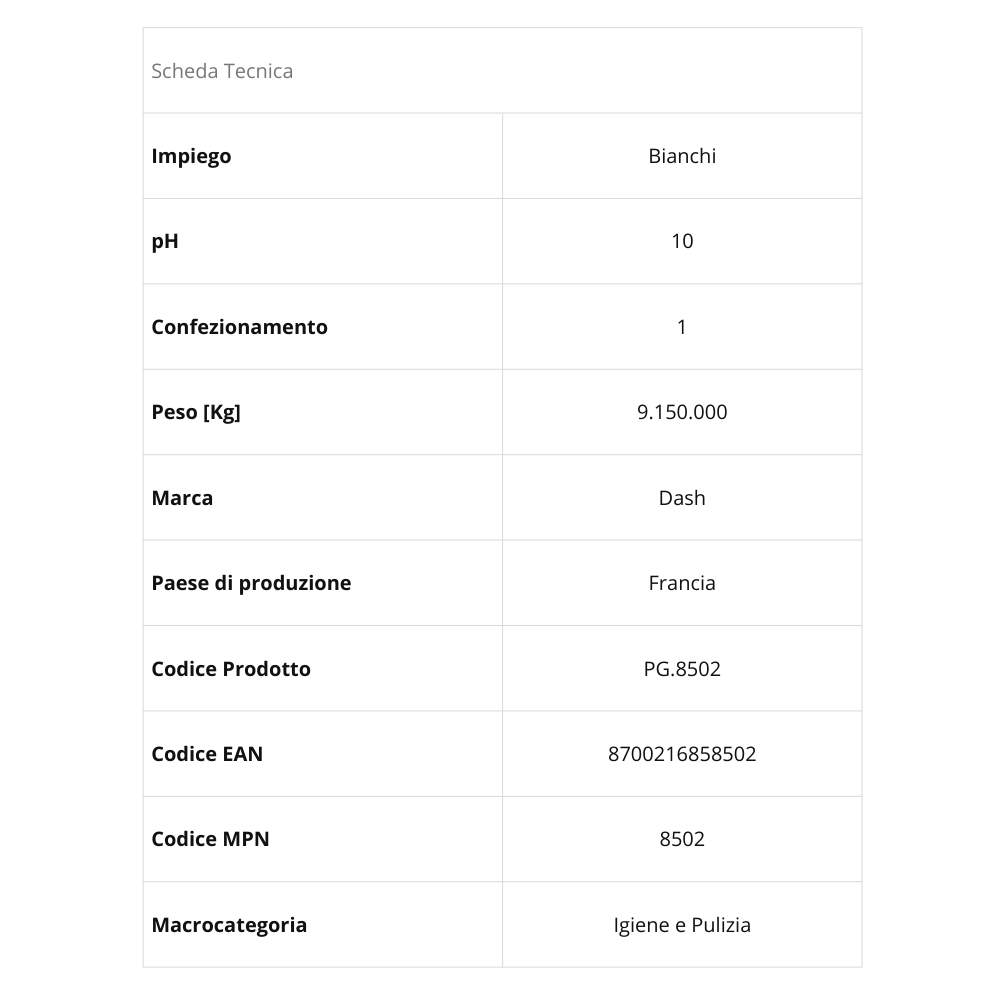Click the Macrocategoria label
This screenshot has width=1000, height=1000.
229,925
